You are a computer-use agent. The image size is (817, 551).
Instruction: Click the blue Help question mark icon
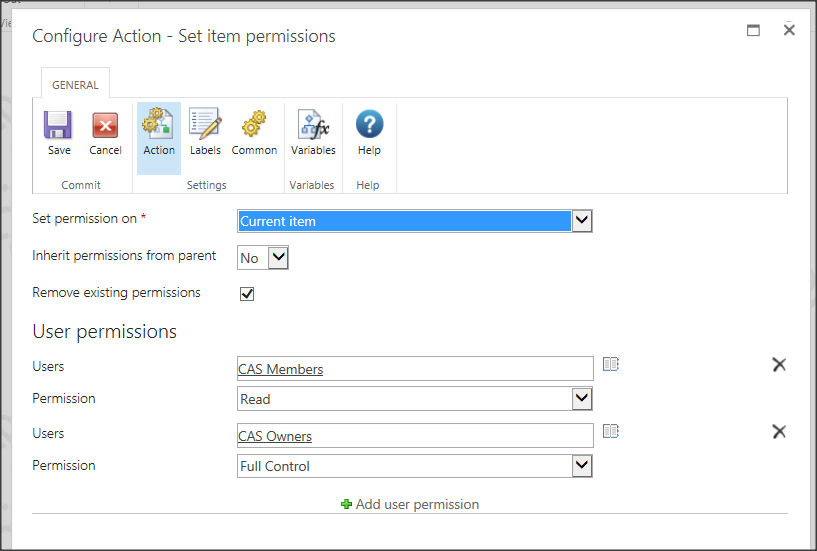click(369, 124)
